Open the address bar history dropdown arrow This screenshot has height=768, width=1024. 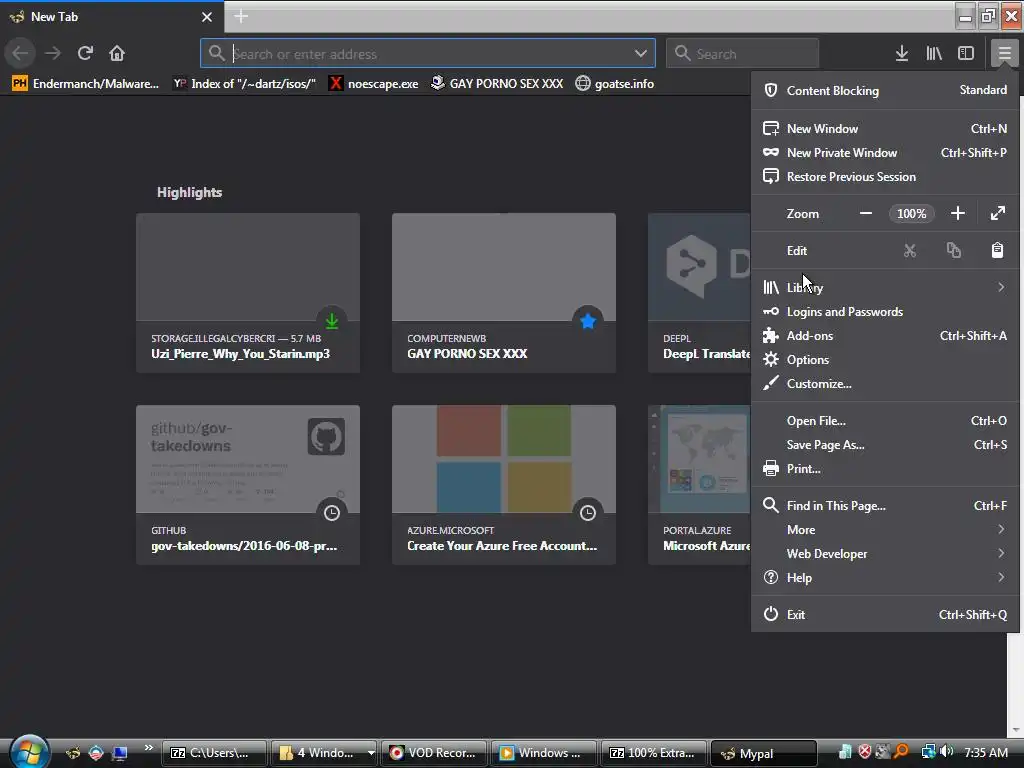[x=641, y=54]
